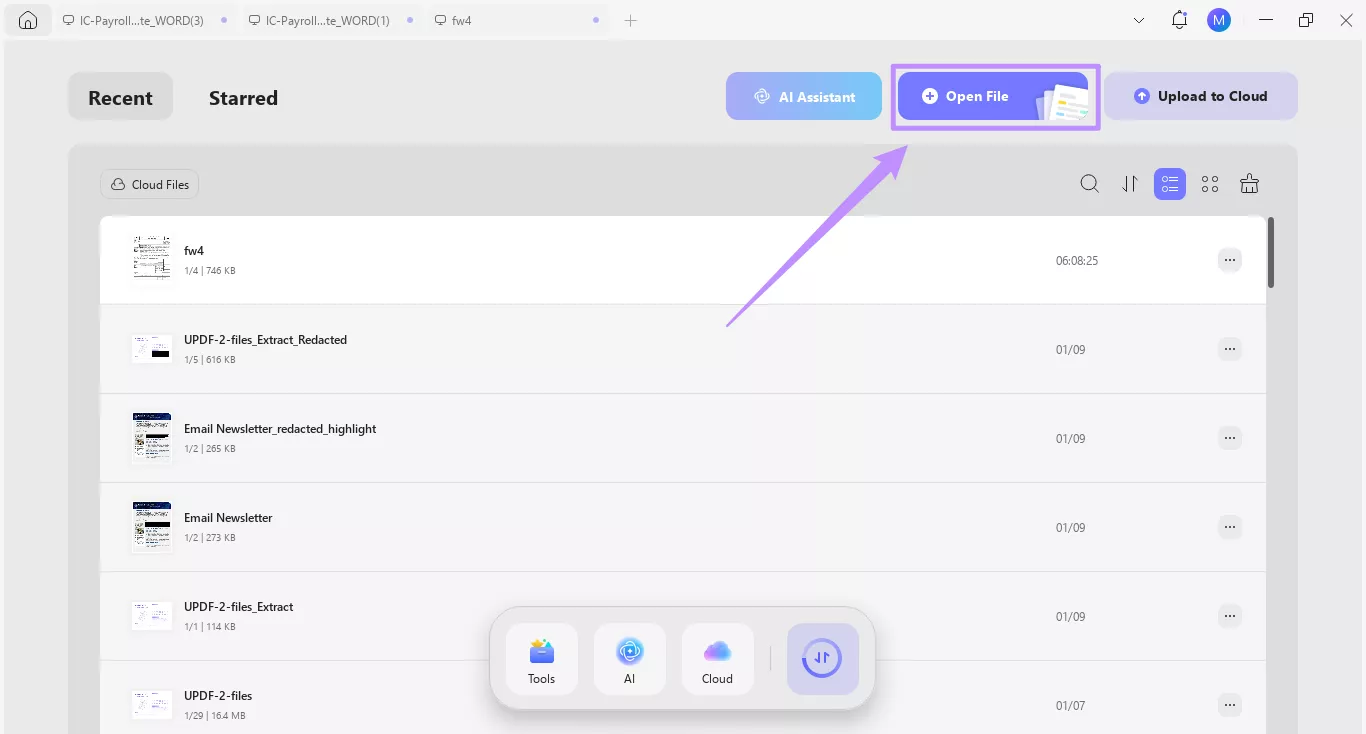
Task: Click Upload to Cloud
Action: click(x=1201, y=96)
